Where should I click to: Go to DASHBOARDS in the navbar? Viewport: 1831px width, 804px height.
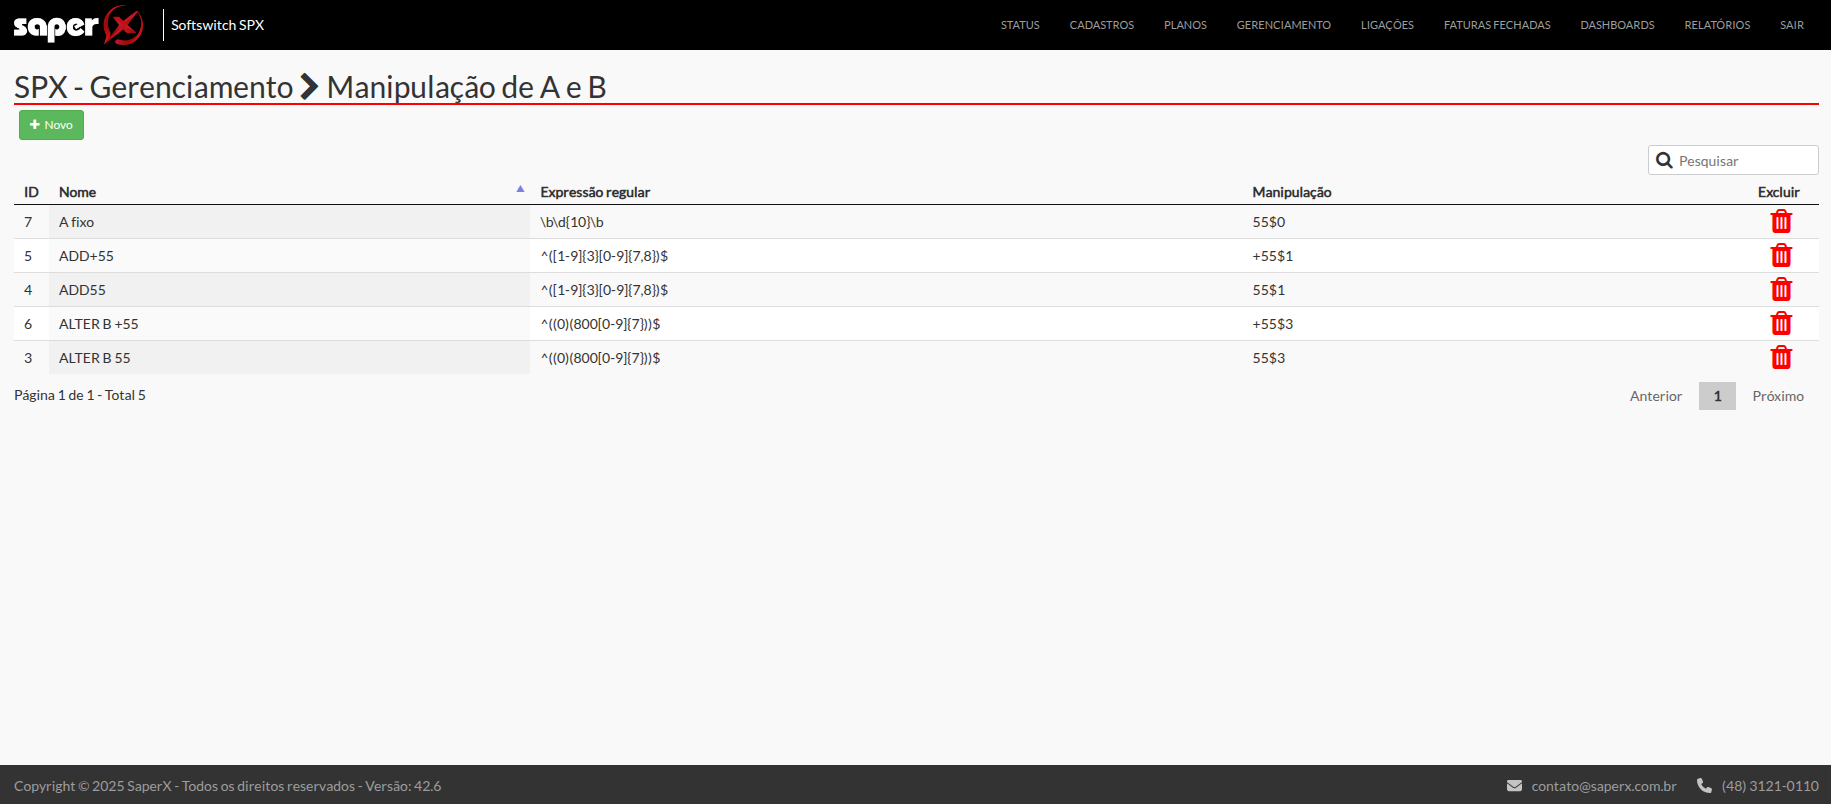tap(1616, 25)
